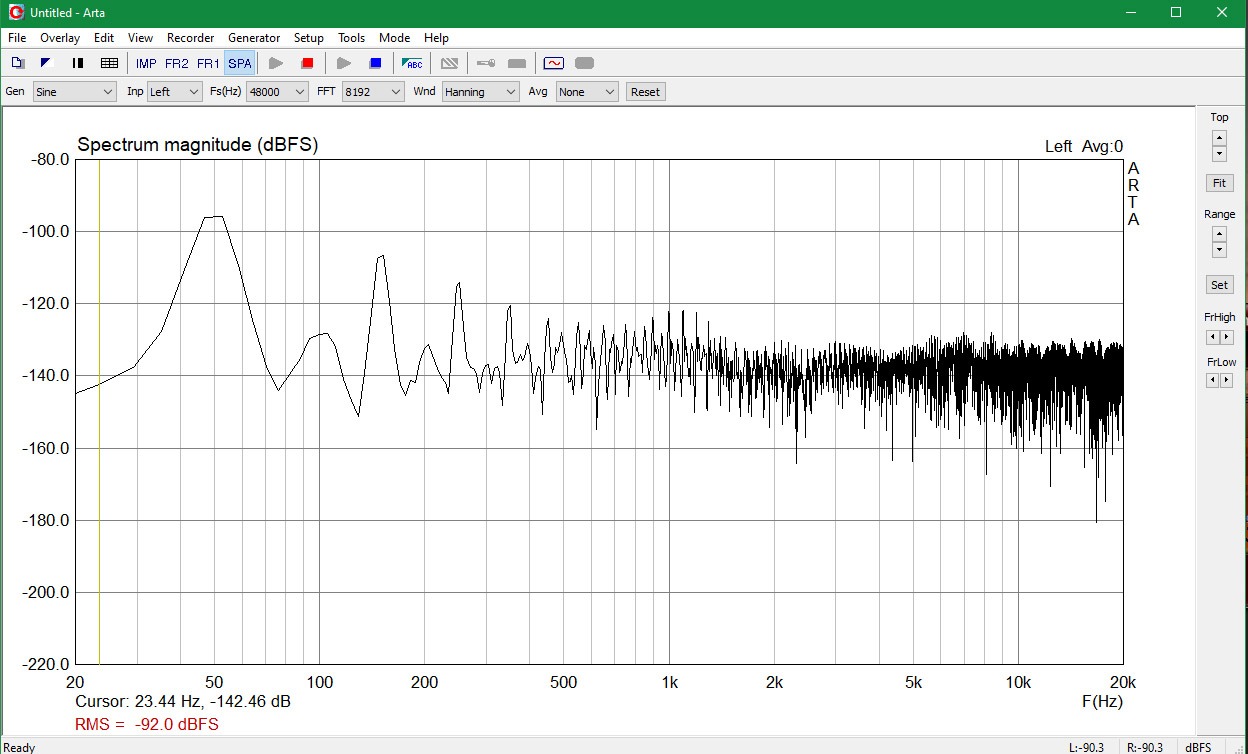Image resolution: width=1248 pixels, height=754 pixels.
Task: Click the Spectrum magnitude (dBFS) title
Action: [198, 145]
